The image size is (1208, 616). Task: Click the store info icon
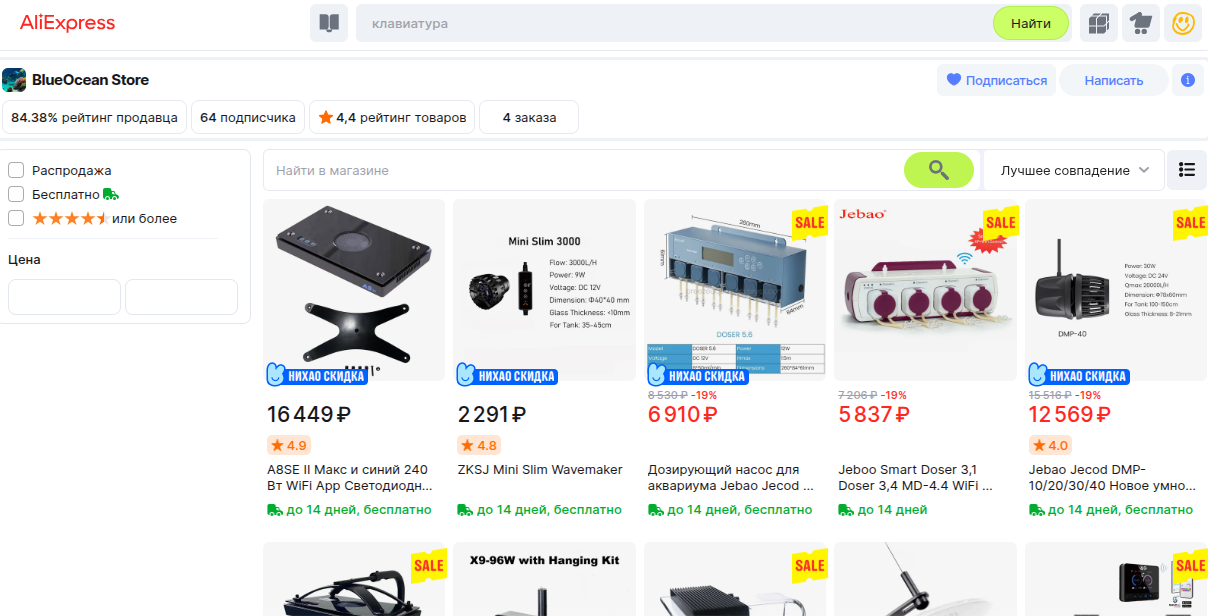tap(1188, 80)
